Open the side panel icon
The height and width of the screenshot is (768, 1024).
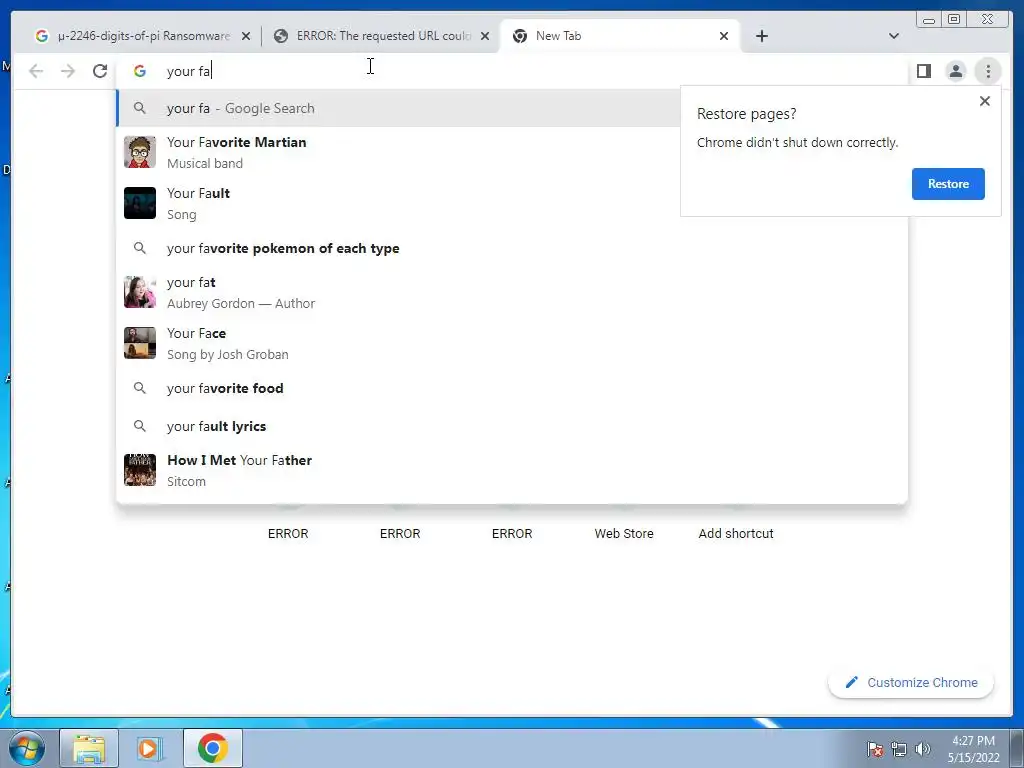click(x=923, y=71)
